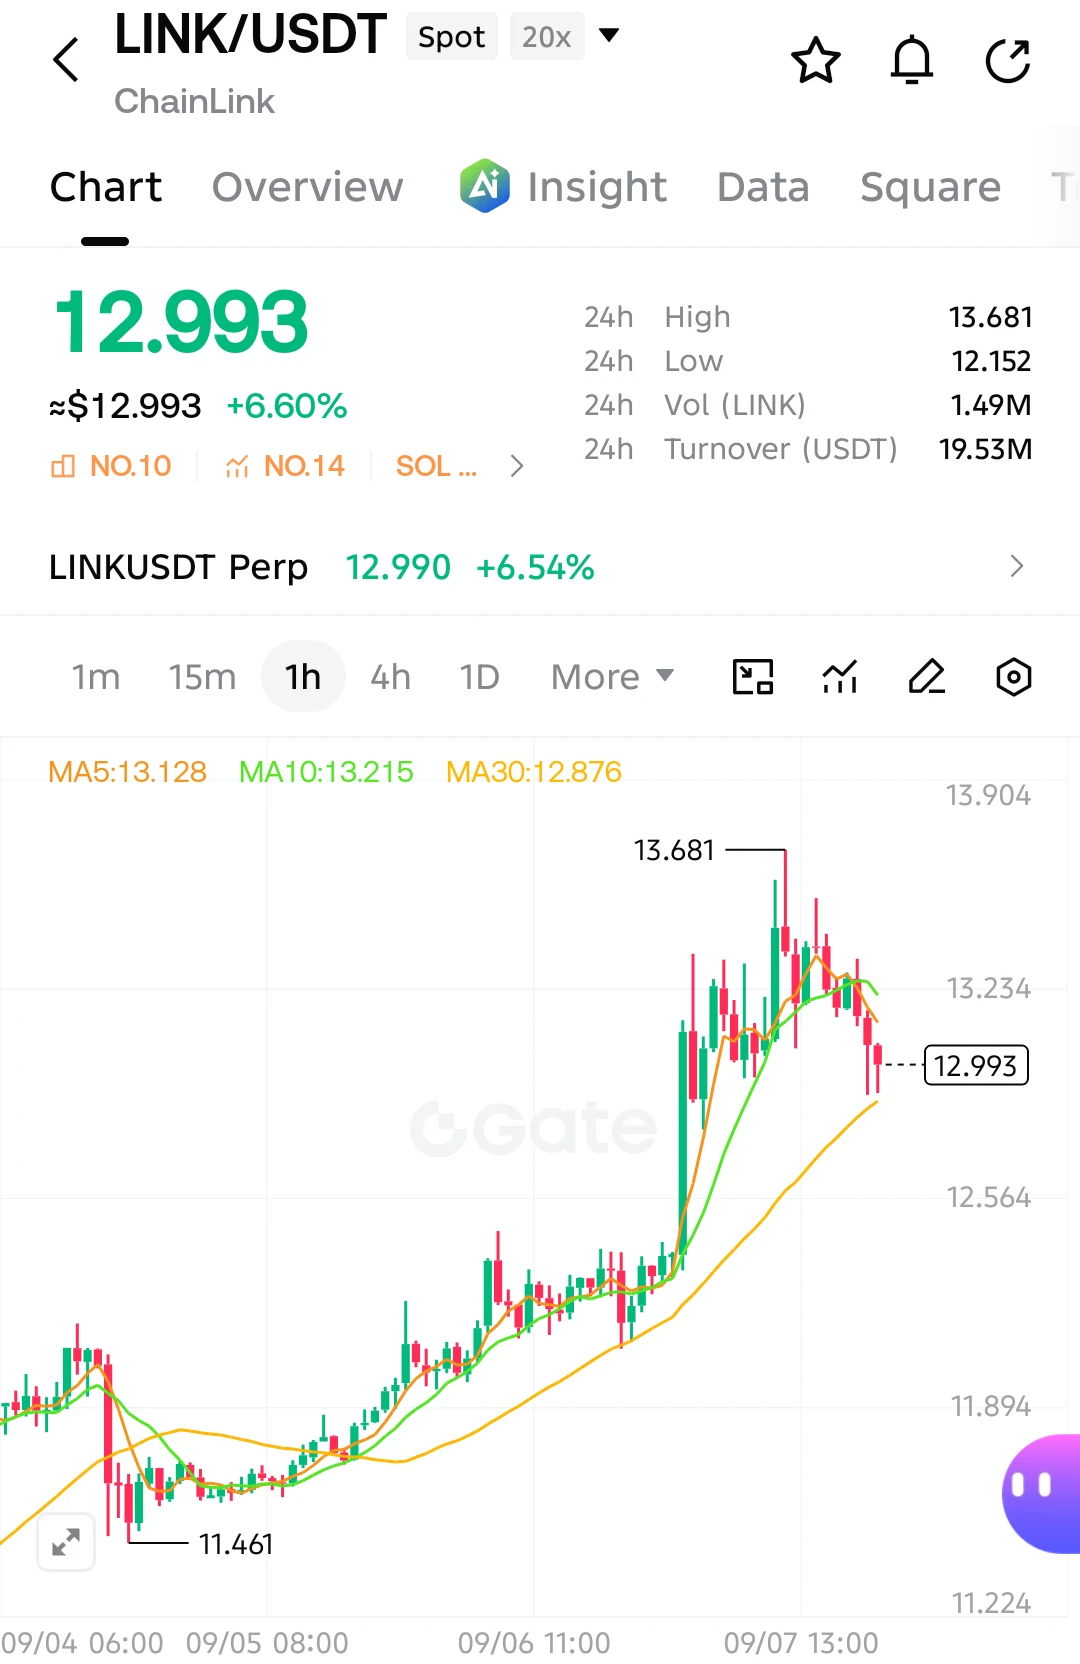The image size is (1080, 1664).
Task: Open LINKUSDT Perp row chevron
Action: tap(1017, 566)
